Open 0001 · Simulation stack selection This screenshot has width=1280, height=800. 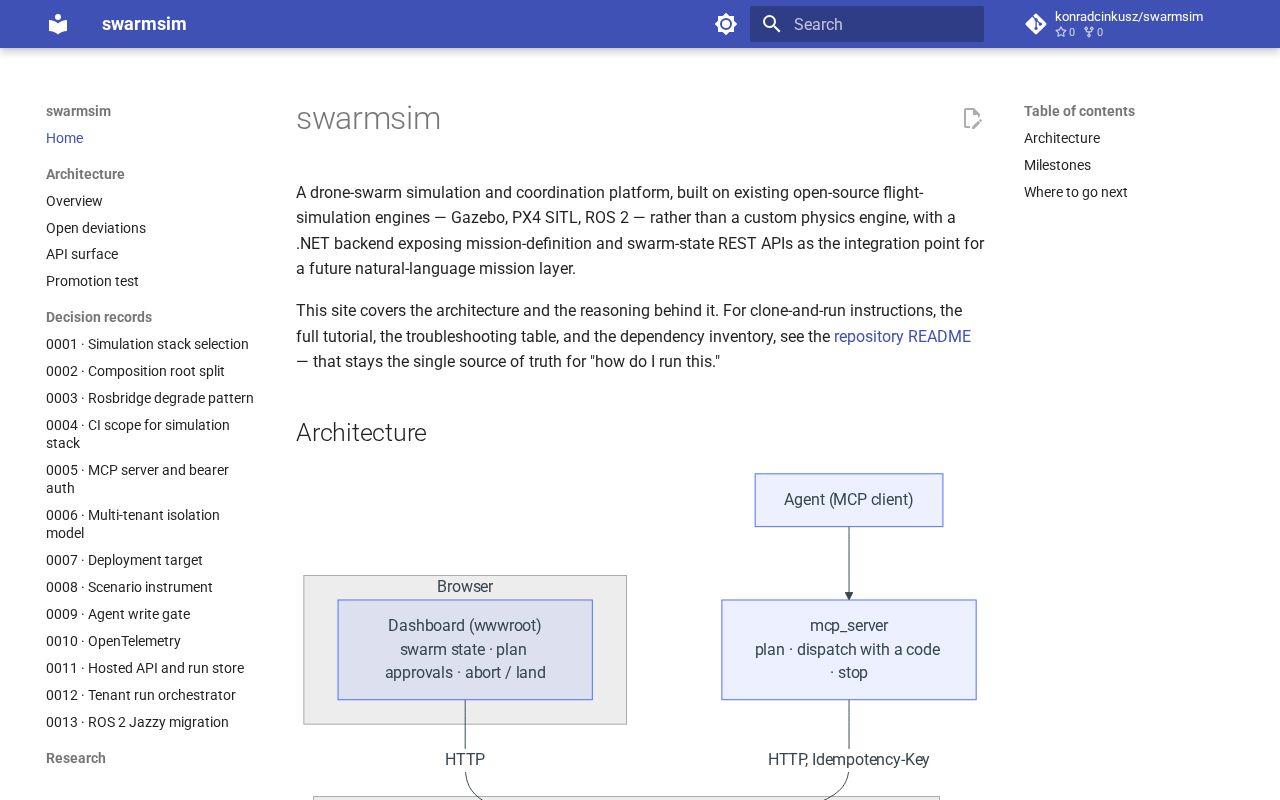coord(147,344)
